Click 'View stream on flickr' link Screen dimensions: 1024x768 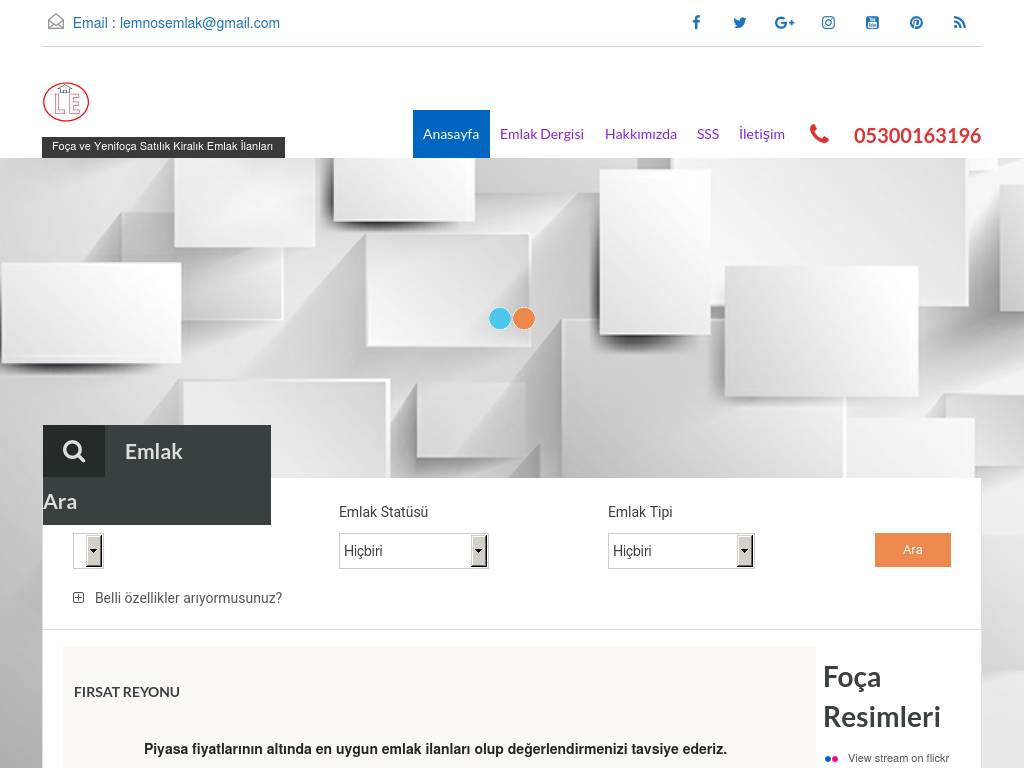point(898,758)
